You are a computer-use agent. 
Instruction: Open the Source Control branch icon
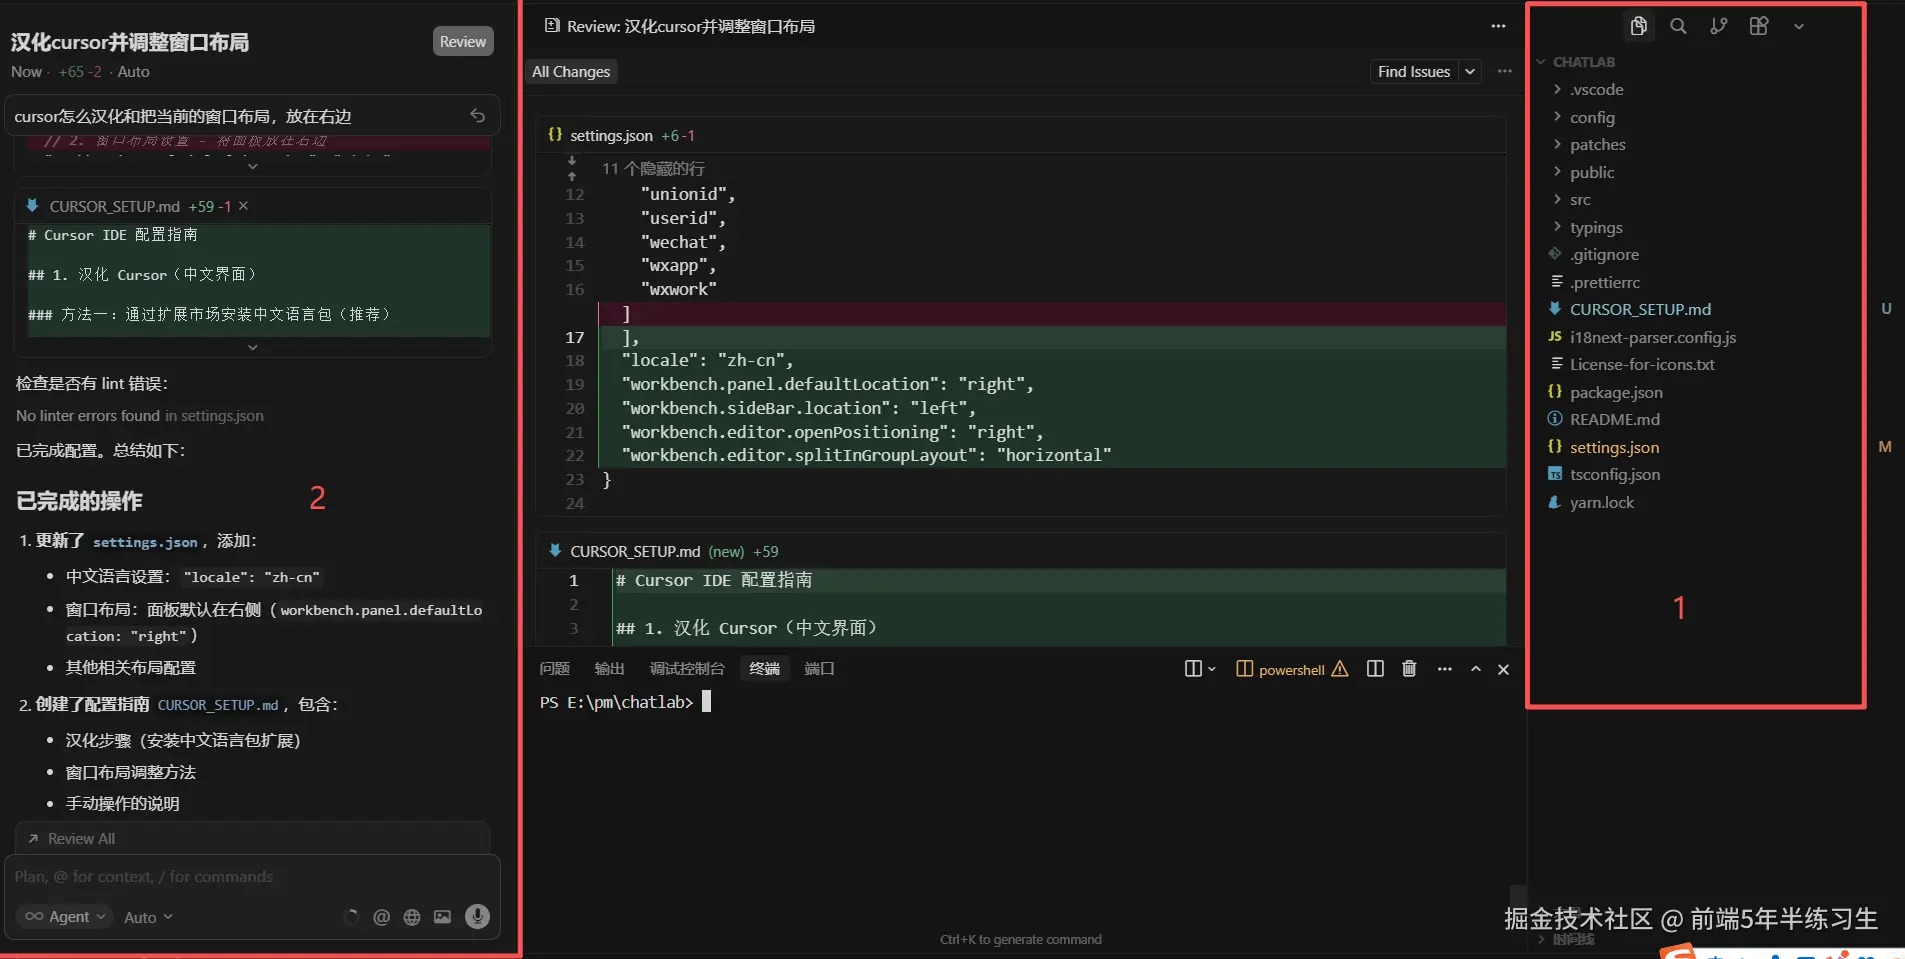pyautogui.click(x=1718, y=26)
